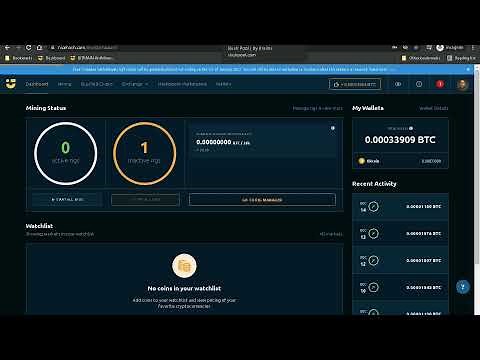Click the 0.00000000 BTC / 24h profitability value
The width and height of the screenshot is (480, 360).
tap(223, 142)
